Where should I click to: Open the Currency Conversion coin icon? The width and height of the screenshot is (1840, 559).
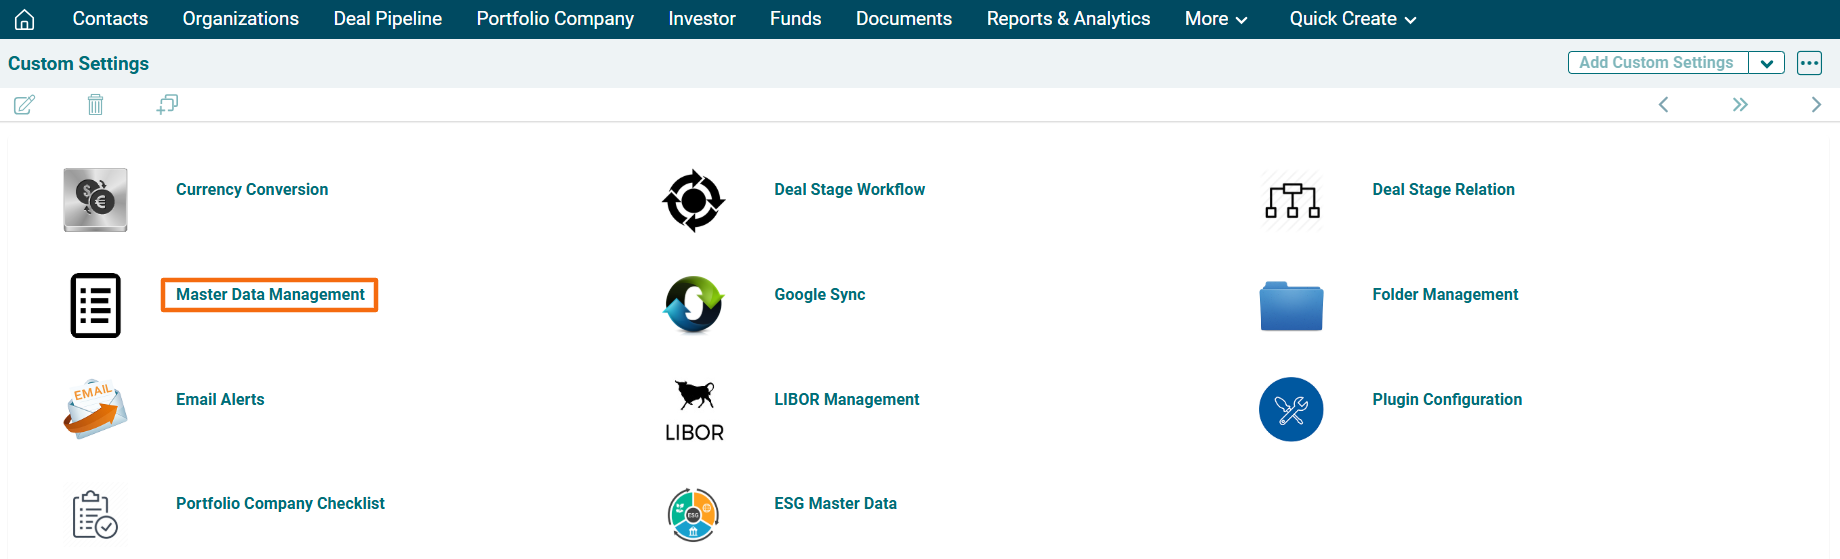coord(95,200)
